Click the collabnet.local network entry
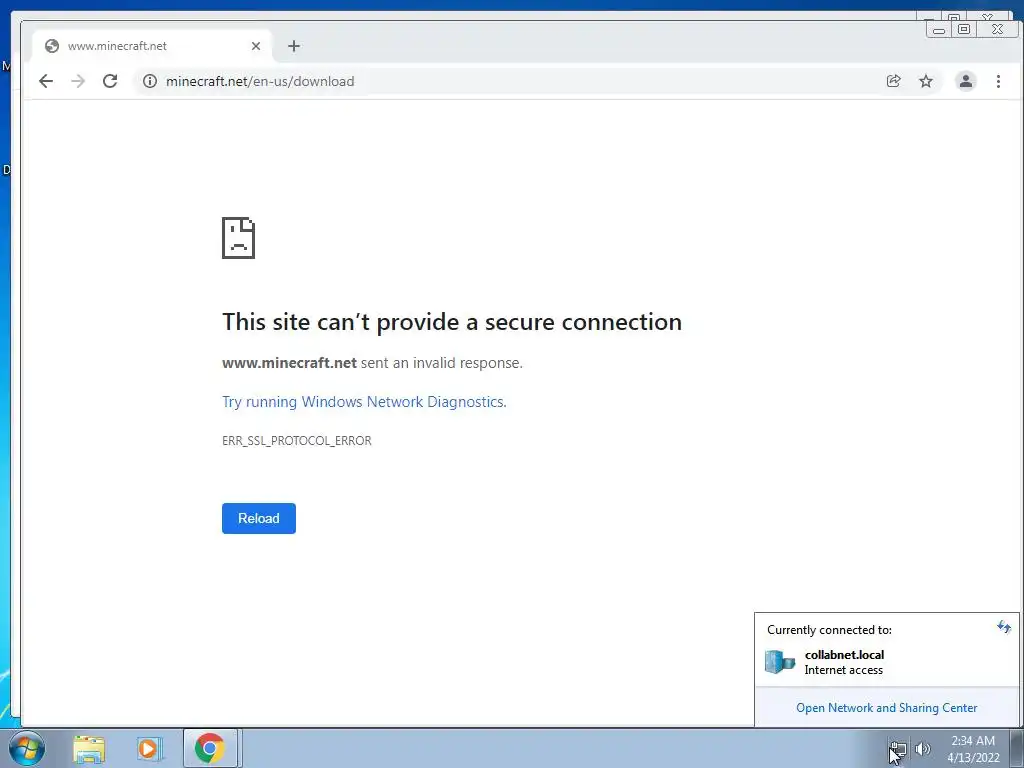 pos(886,662)
